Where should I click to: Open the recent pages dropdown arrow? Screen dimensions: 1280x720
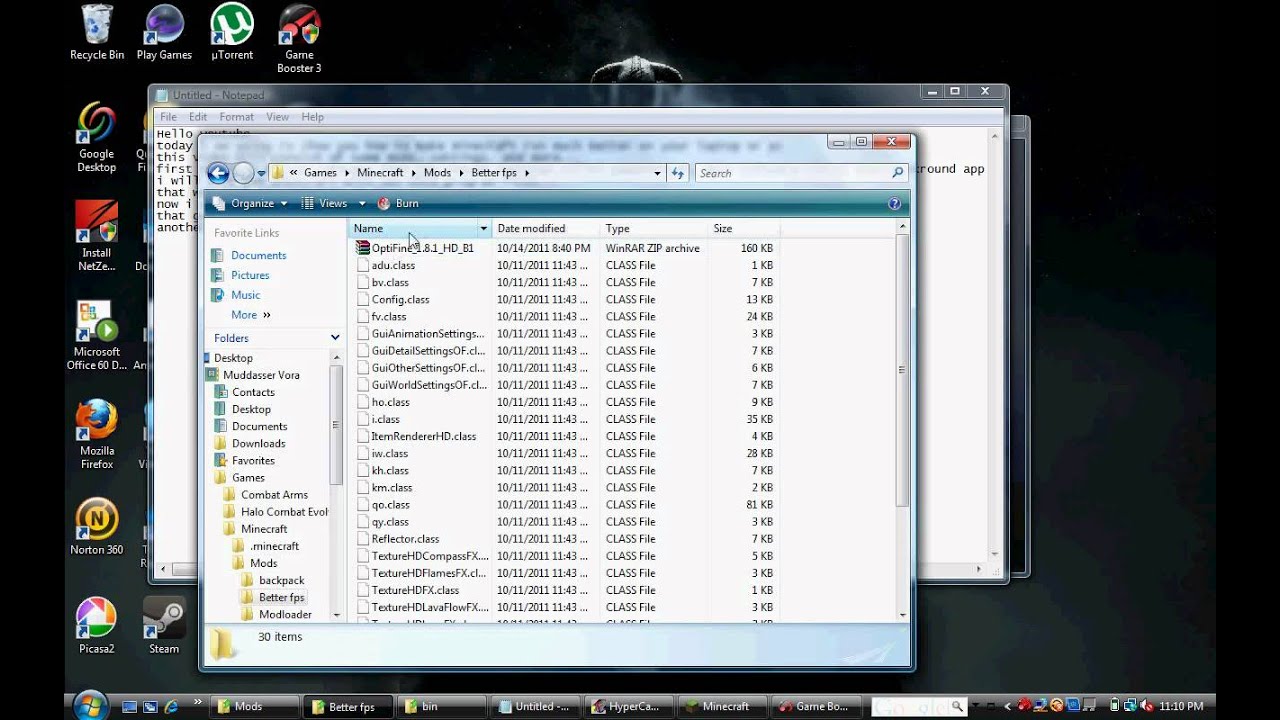tap(261, 173)
